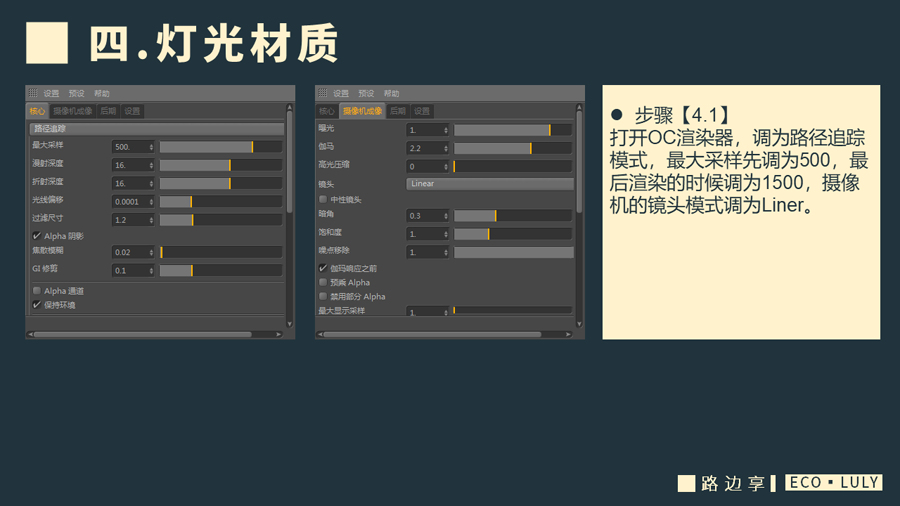Screen dimensions: 900x506
Task: Click the scroll-down arrow of the left panel
Action: click(290, 323)
